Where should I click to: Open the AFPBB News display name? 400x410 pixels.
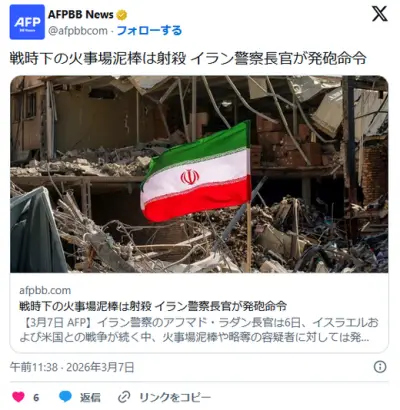81,15
